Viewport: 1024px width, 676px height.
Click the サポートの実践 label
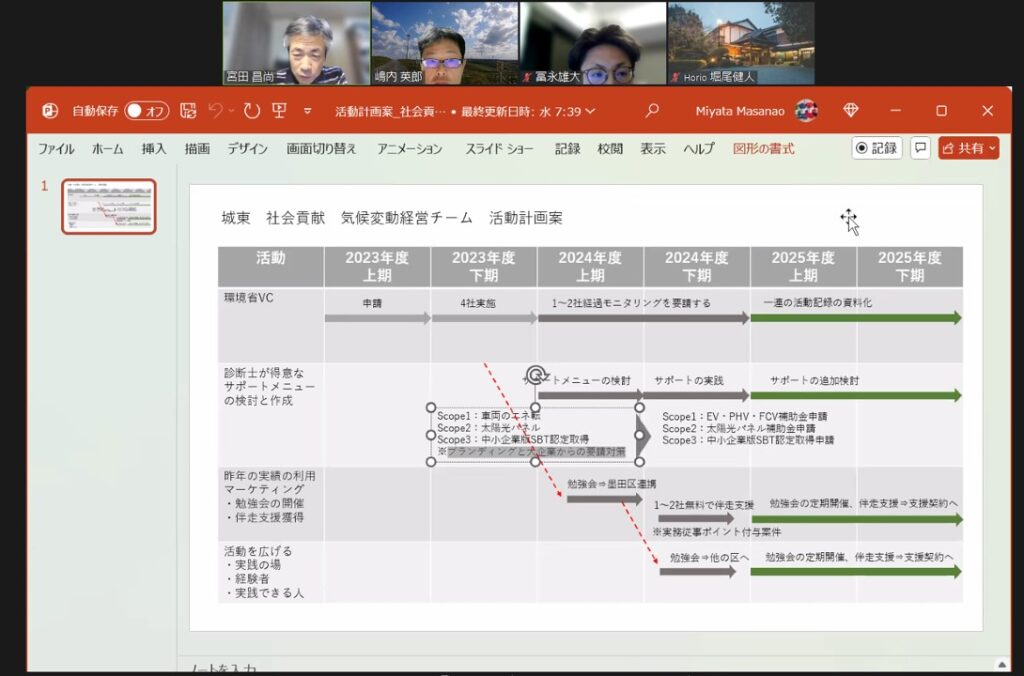point(689,380)
